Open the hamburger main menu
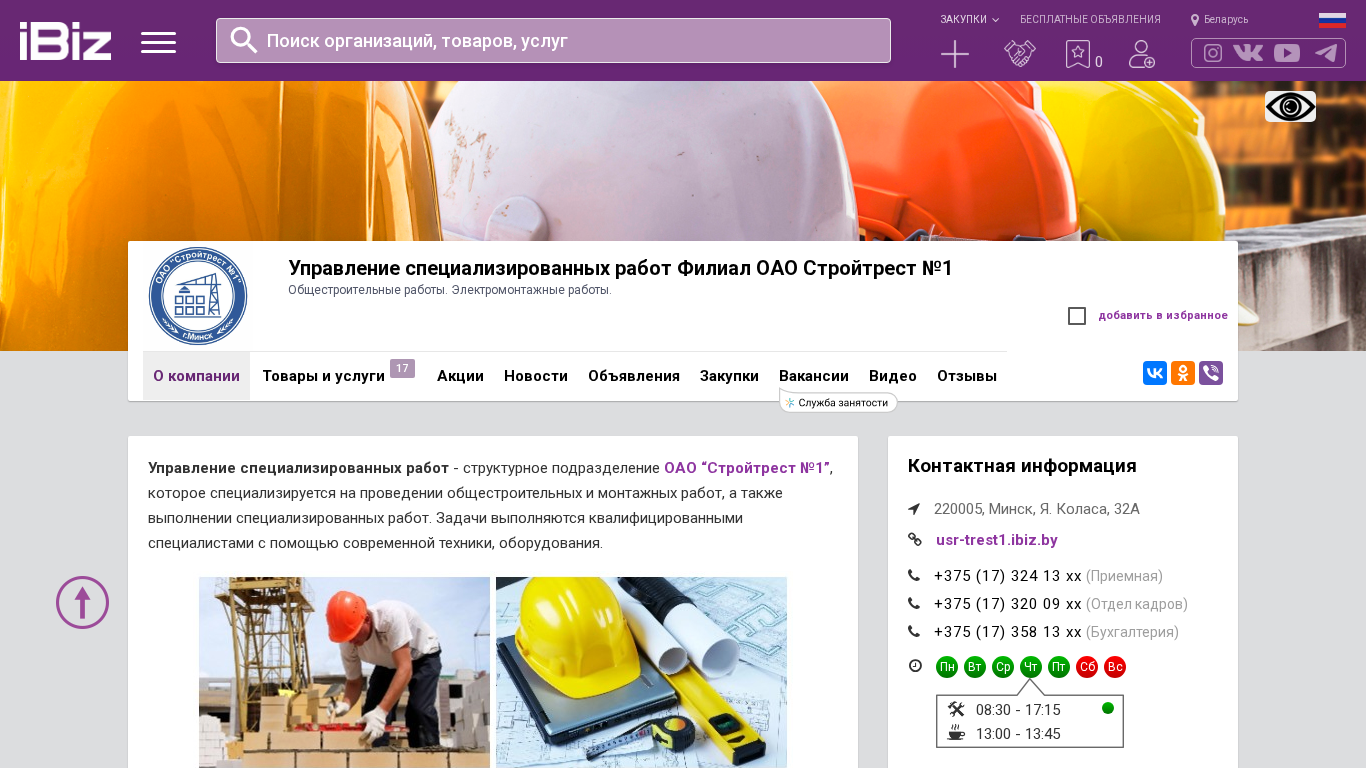 pyautogui.click(x=158, y=42)
